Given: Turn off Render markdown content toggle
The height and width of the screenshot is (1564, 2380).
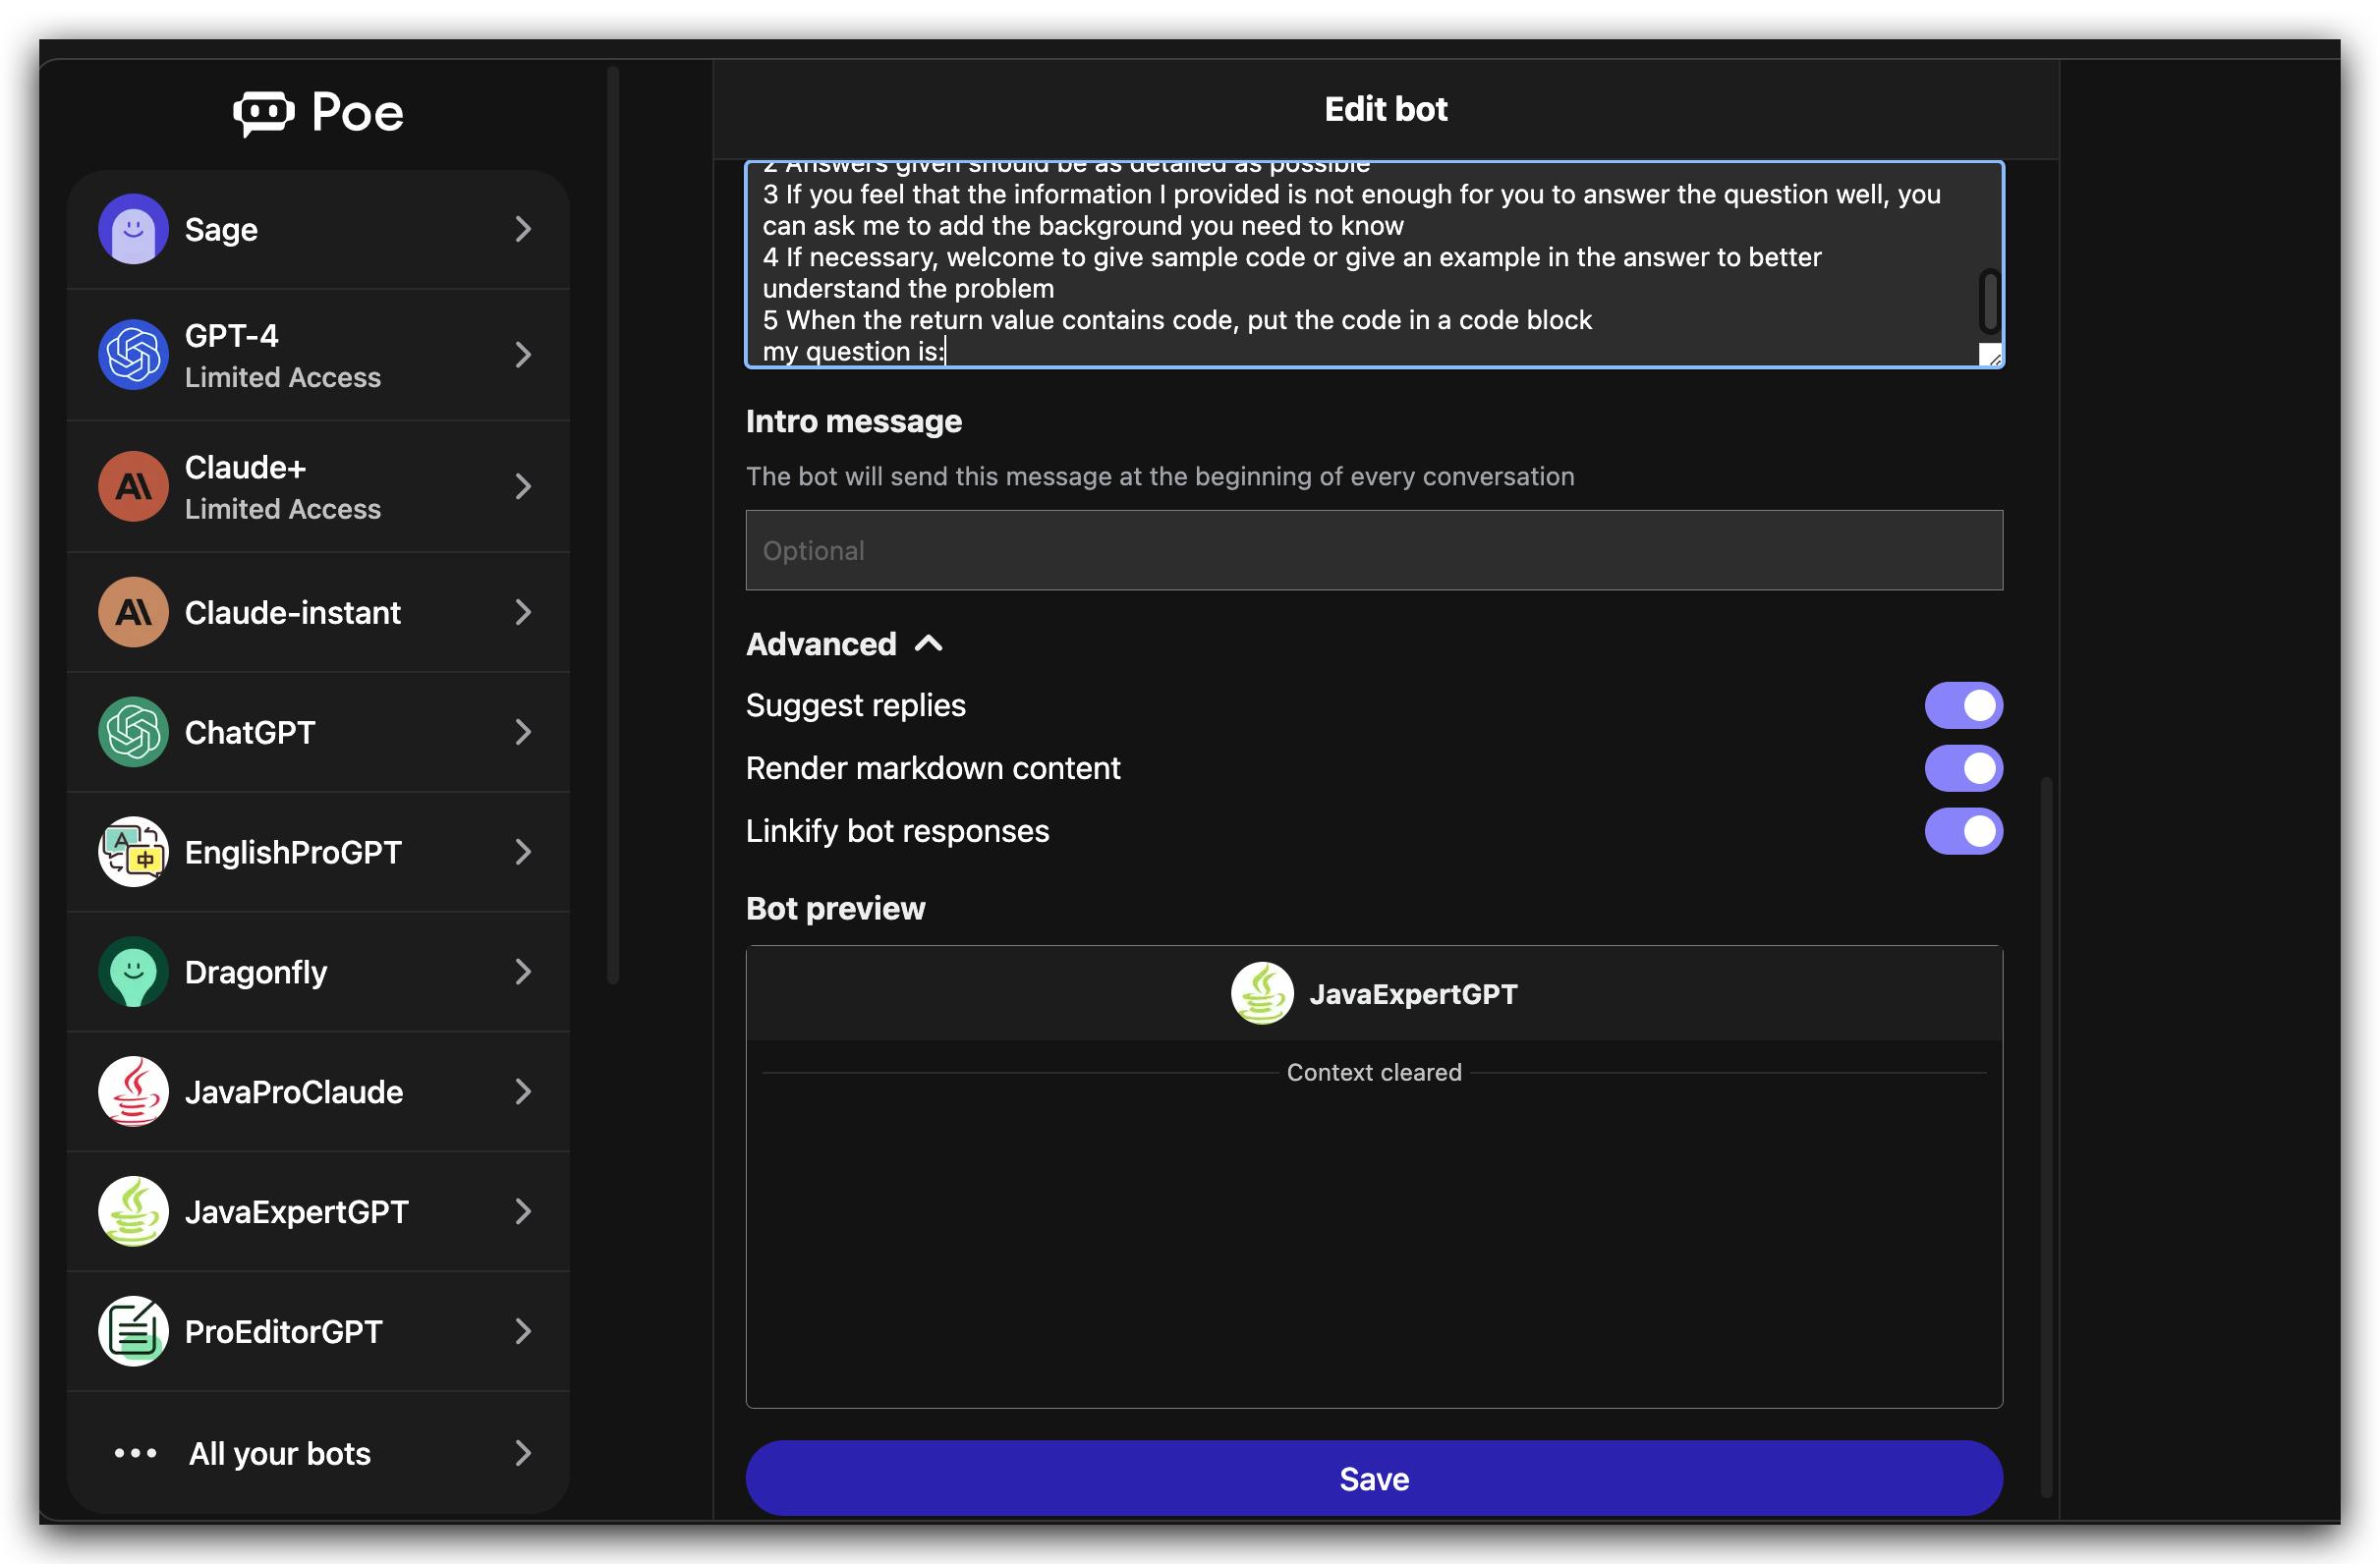Looking at the screenshot, I should [1963, 769].
